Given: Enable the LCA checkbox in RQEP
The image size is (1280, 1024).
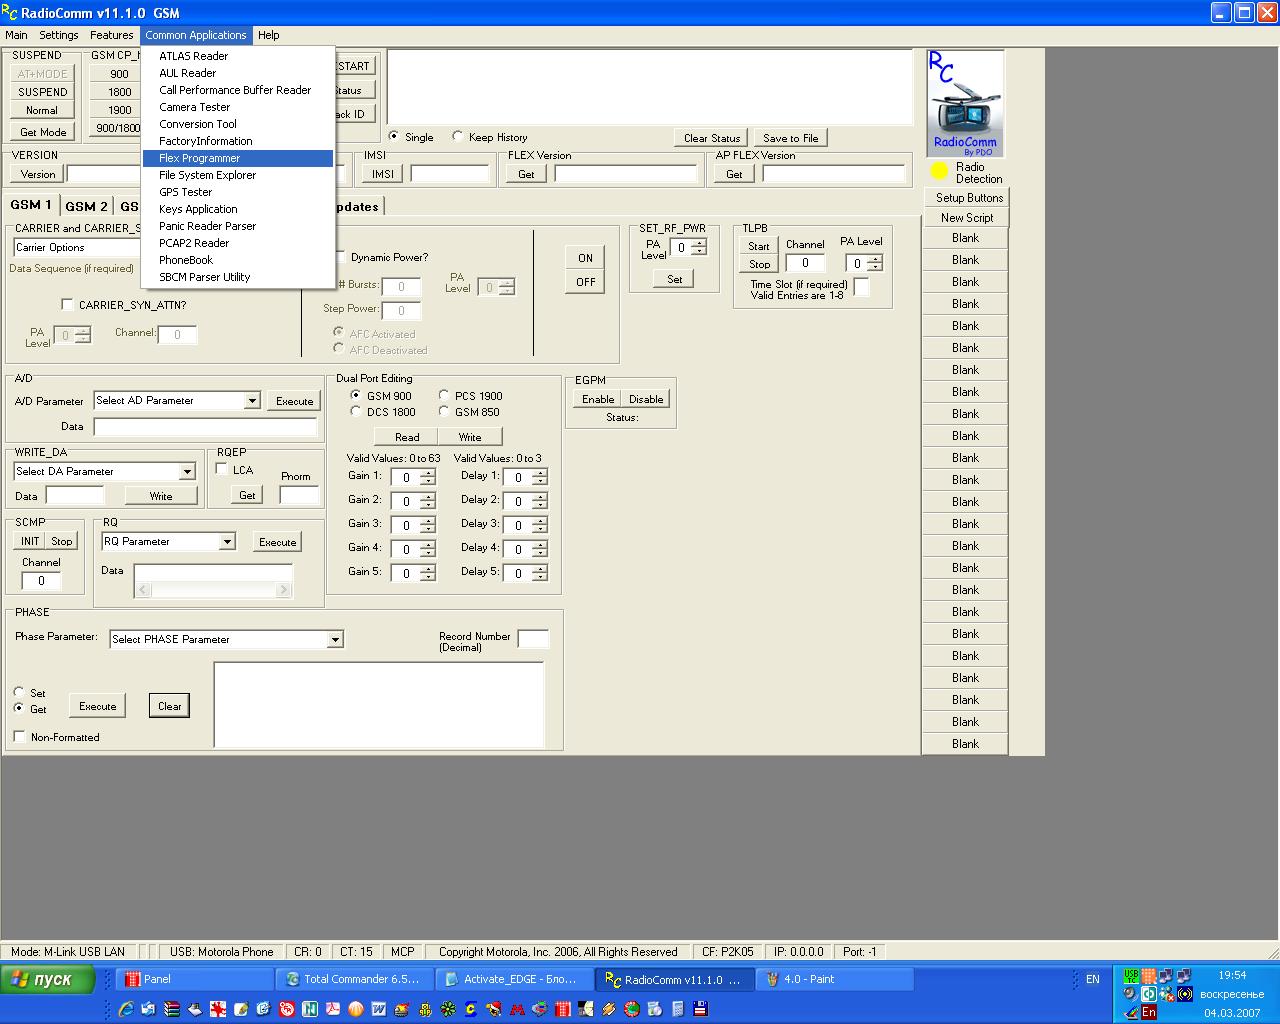Looking at the screenshot, I should coord(222,469).
